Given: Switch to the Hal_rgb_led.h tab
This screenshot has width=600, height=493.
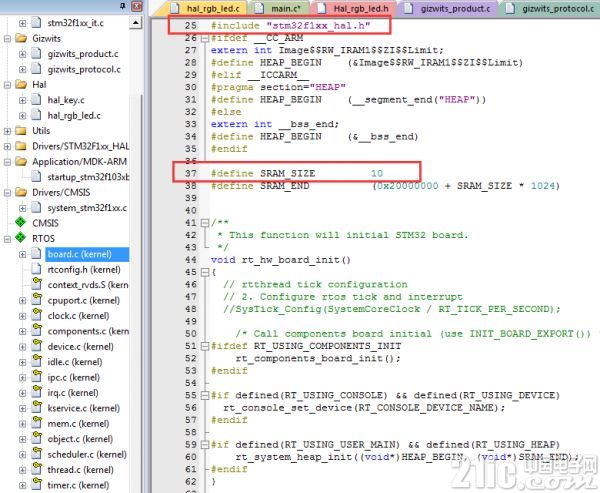Looking at the screenshot, I should [354, 8].
